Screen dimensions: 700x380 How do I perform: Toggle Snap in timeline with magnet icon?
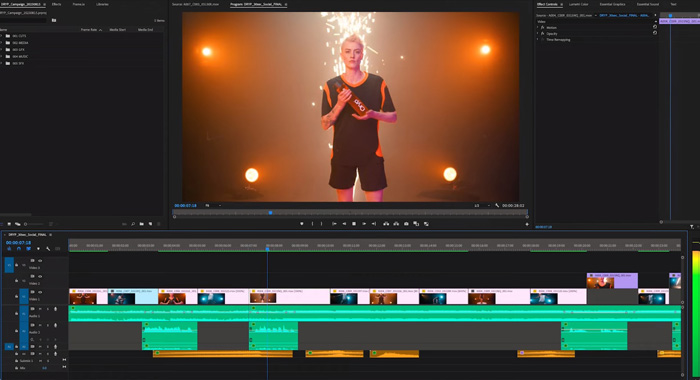19,249
